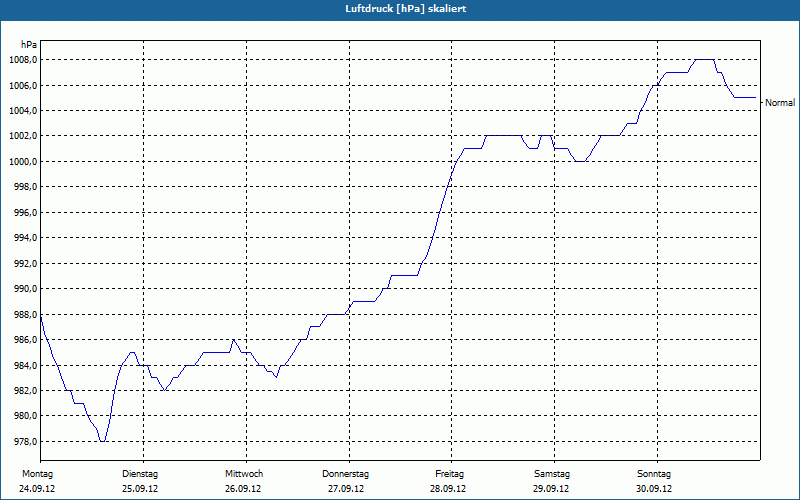This screenshot has width=800, height=500.
Task: Click the date 25.09.12
Action: [x=140, y=489]
